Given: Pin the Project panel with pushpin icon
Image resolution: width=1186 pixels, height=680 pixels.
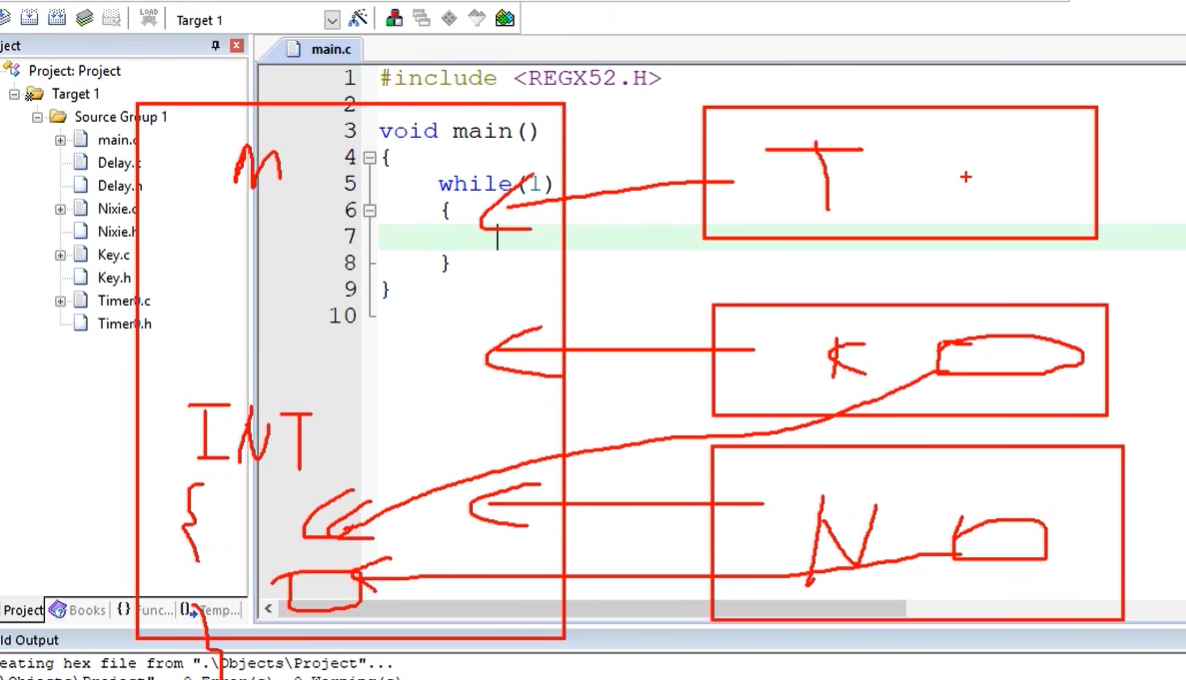Looking at the screenshot, I should tap(216, 45).
